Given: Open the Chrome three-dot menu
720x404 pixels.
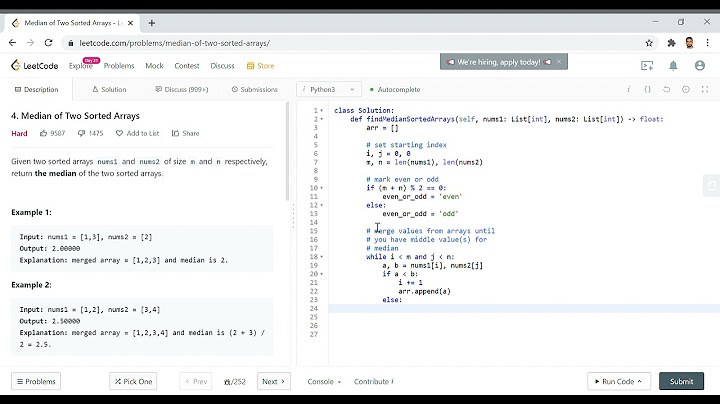Looking at the screenshot, I should (x=708, y=43).
